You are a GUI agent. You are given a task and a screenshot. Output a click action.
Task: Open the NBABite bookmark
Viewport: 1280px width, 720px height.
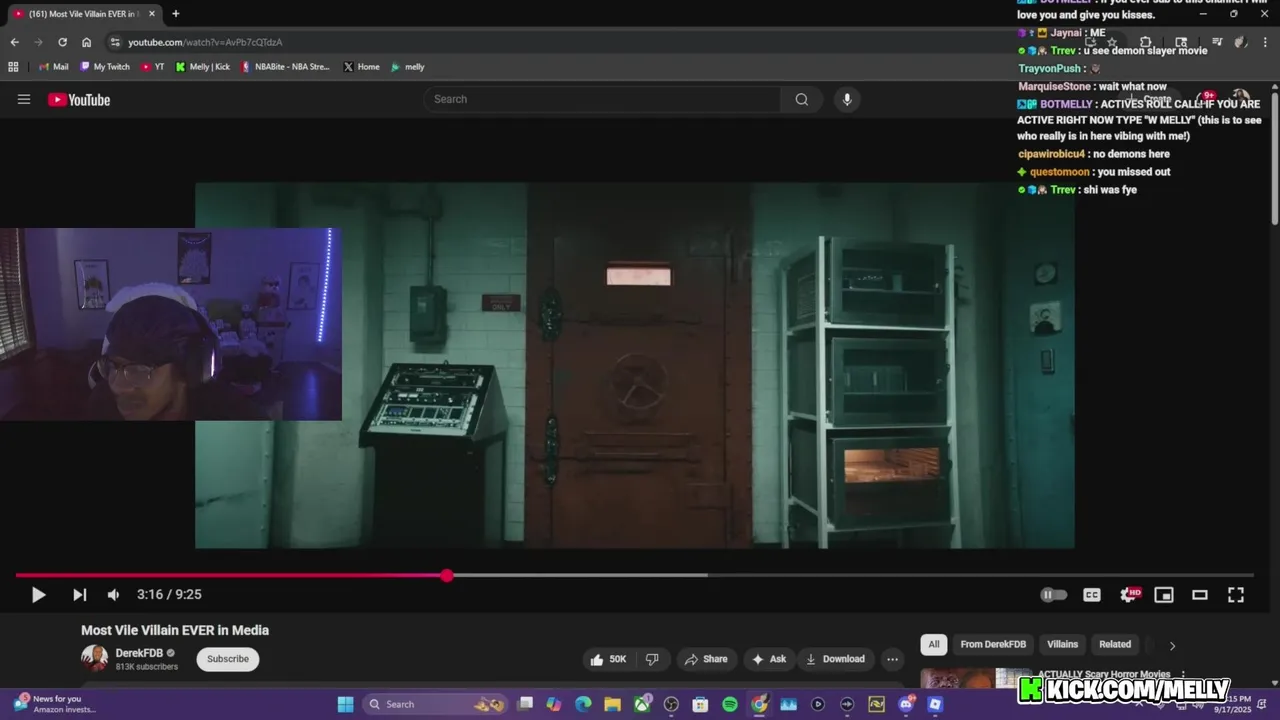(x=285, y=67)
